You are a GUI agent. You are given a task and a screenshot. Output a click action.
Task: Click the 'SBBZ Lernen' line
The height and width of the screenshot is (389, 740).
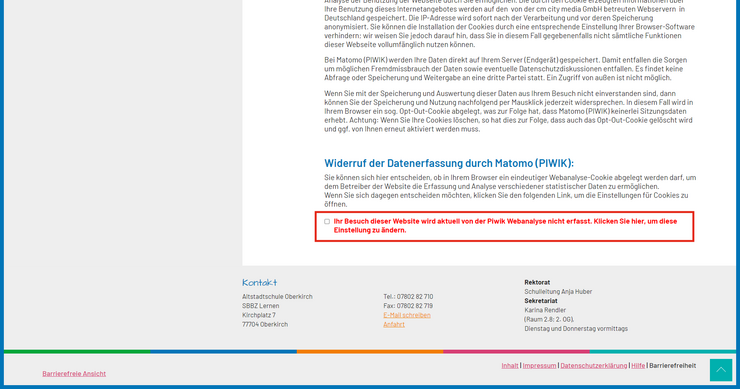pos(261,306)
